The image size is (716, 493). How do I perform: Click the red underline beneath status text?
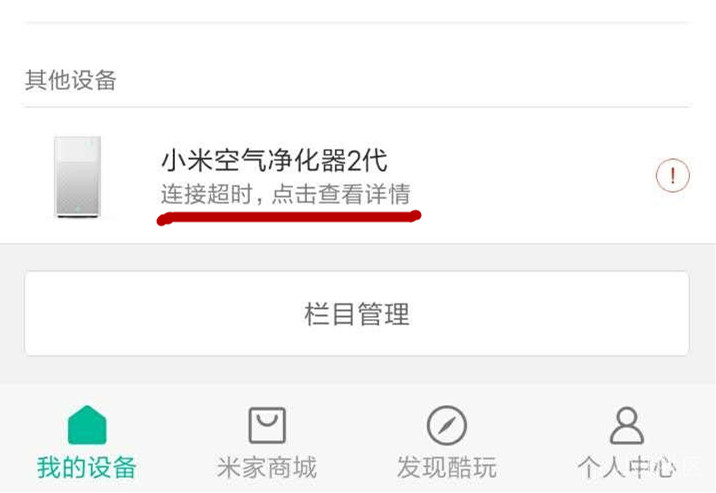(x=289, y=217)
